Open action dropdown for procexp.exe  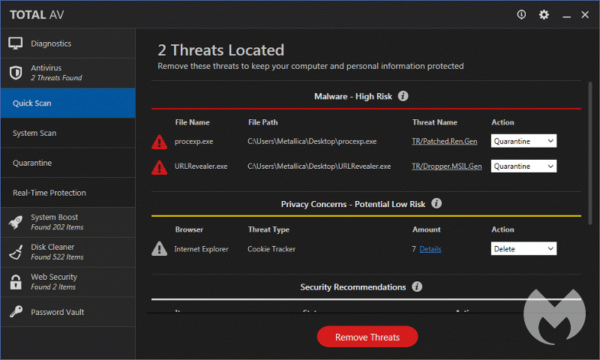[x=523, y=141]
